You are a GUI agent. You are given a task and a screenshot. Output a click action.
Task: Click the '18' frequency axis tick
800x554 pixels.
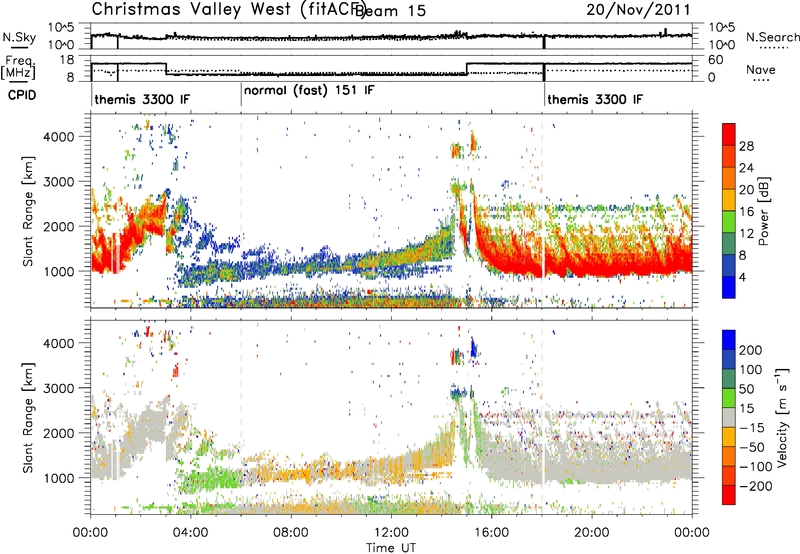[67, 60]
